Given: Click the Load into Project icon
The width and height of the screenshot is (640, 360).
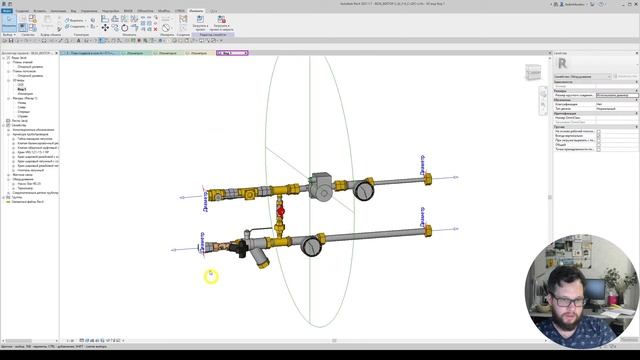Looking at the screenshot, I should click(200, 23).
